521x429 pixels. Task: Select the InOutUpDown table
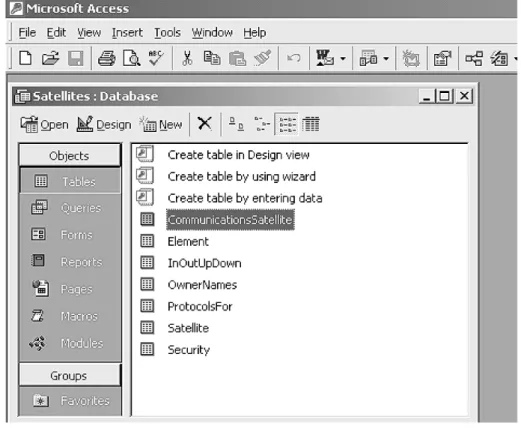point(204,263)
